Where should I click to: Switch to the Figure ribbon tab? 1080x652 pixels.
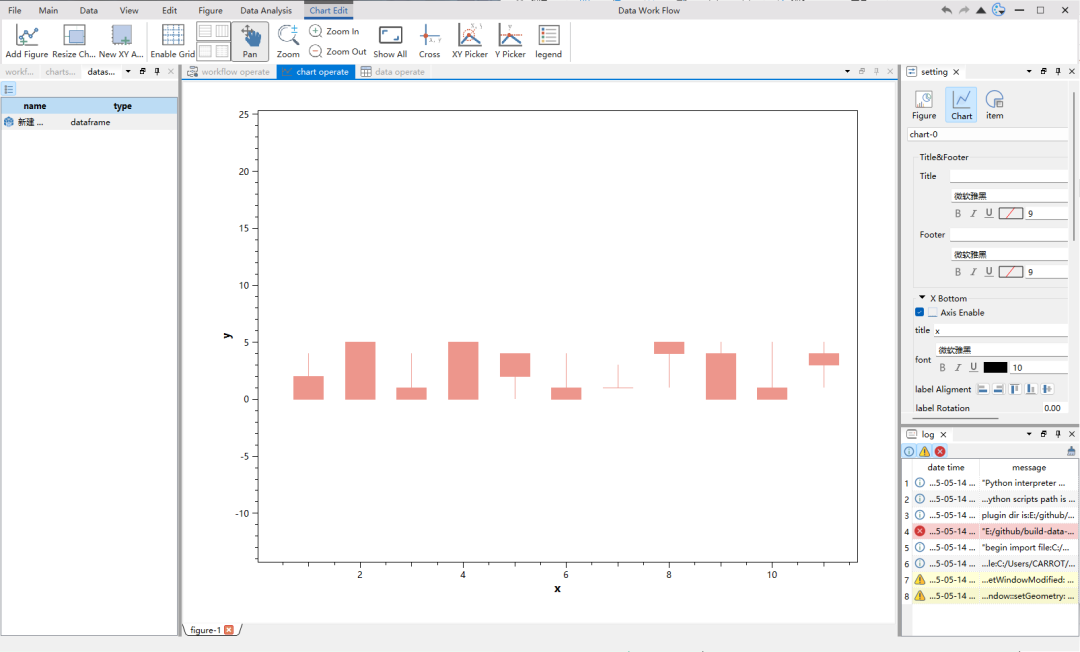coord(210,10)
